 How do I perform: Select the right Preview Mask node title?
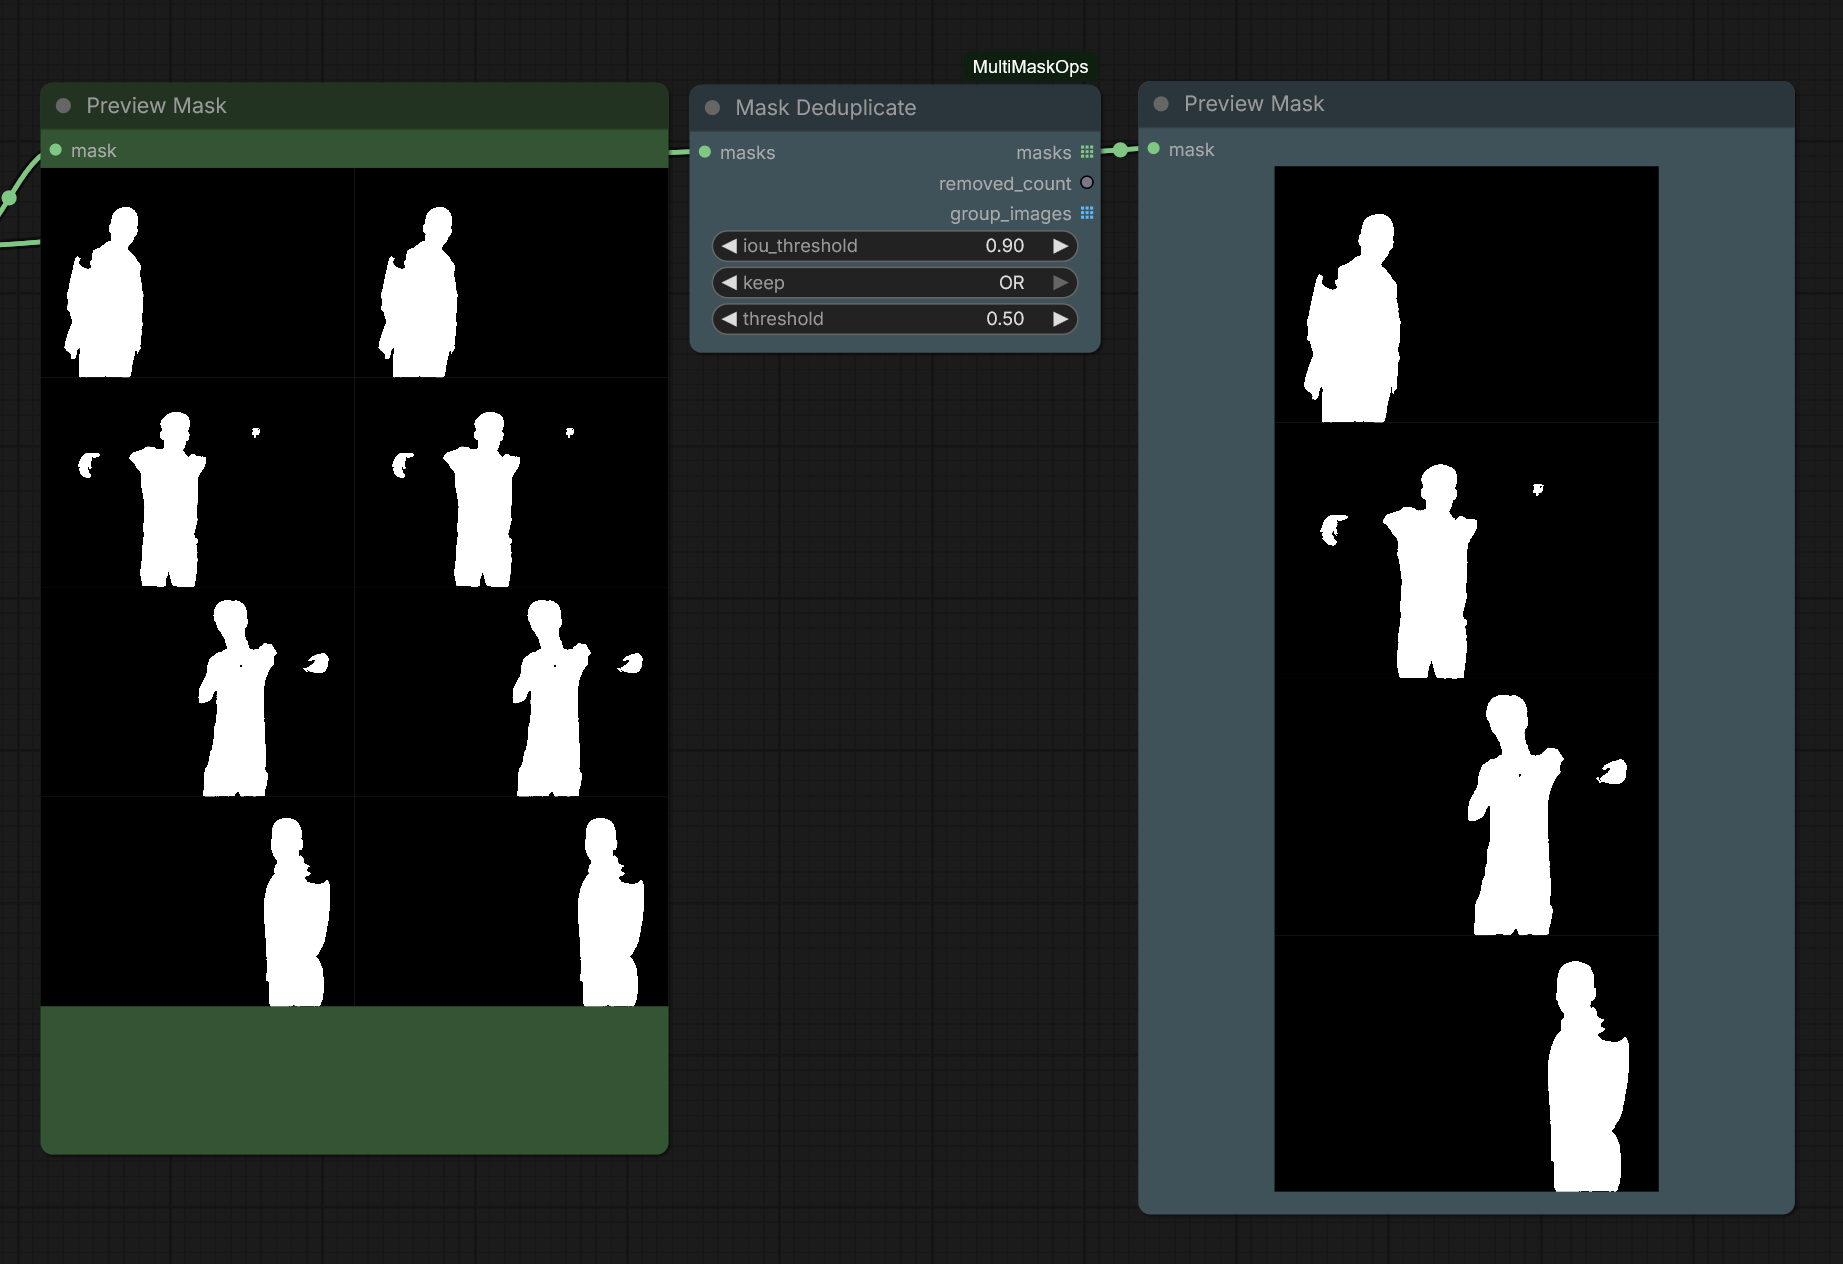(x=1254, y=104)
